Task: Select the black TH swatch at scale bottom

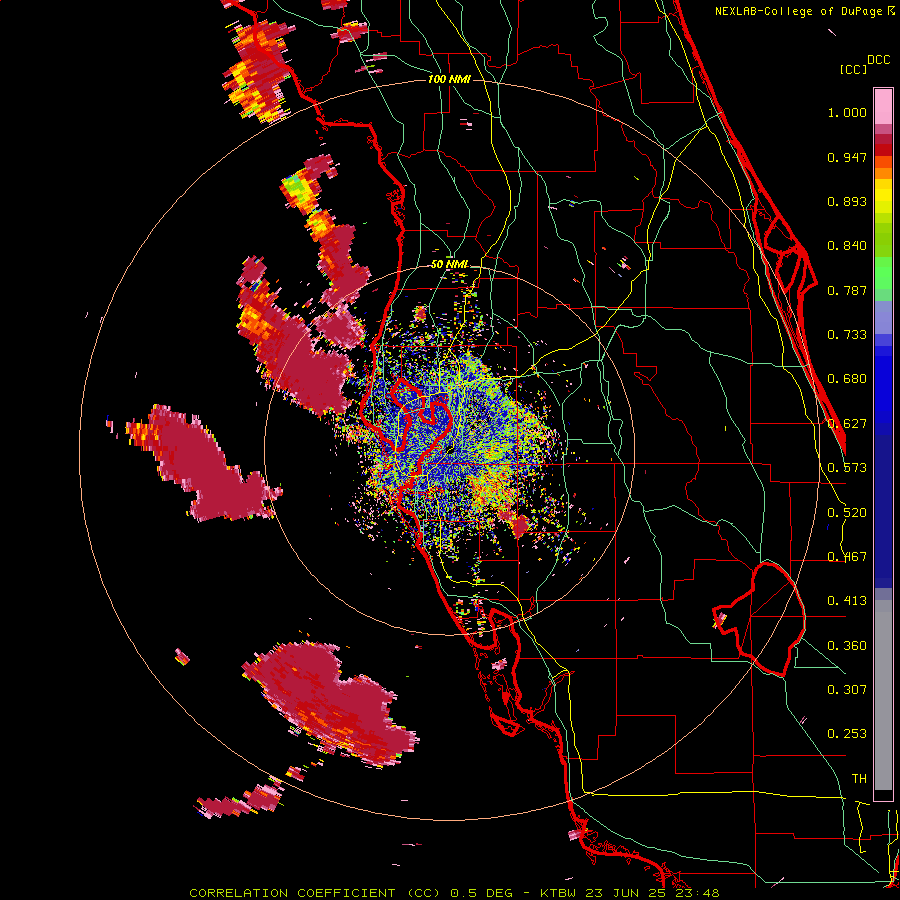Action: tap(883, 795)
